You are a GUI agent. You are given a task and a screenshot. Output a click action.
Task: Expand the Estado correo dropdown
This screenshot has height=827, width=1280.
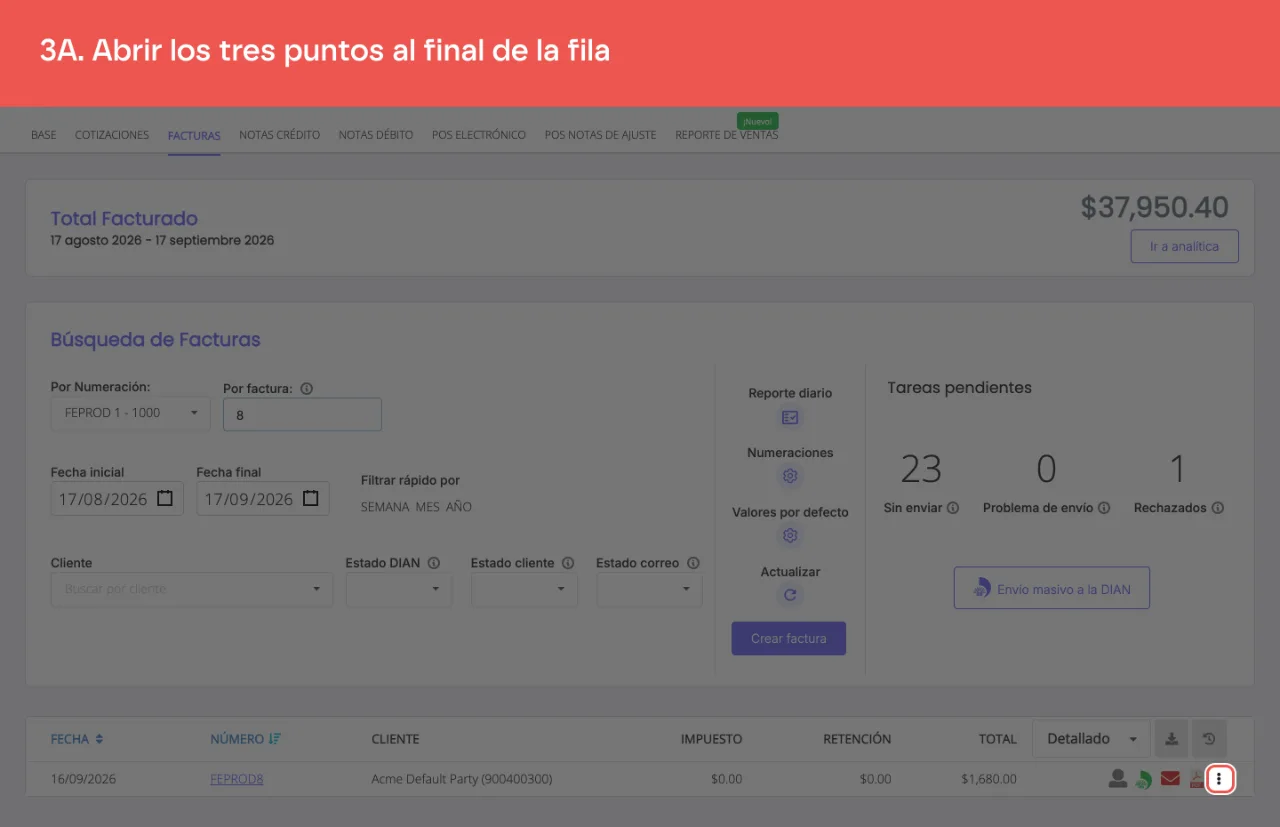[649, 589]
